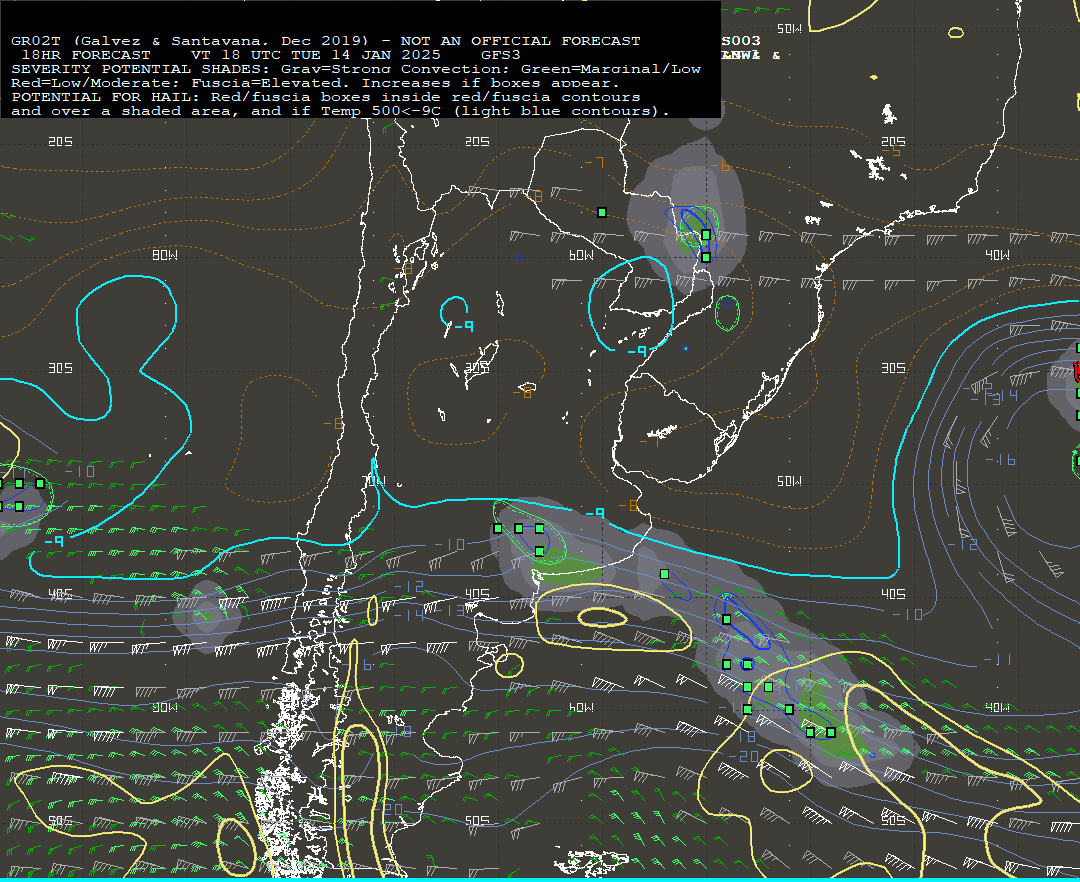This screenshot has width=1080, height=882.
Task: Click the "Red=Low/Moderate" legend line
Action: (315, 83)
